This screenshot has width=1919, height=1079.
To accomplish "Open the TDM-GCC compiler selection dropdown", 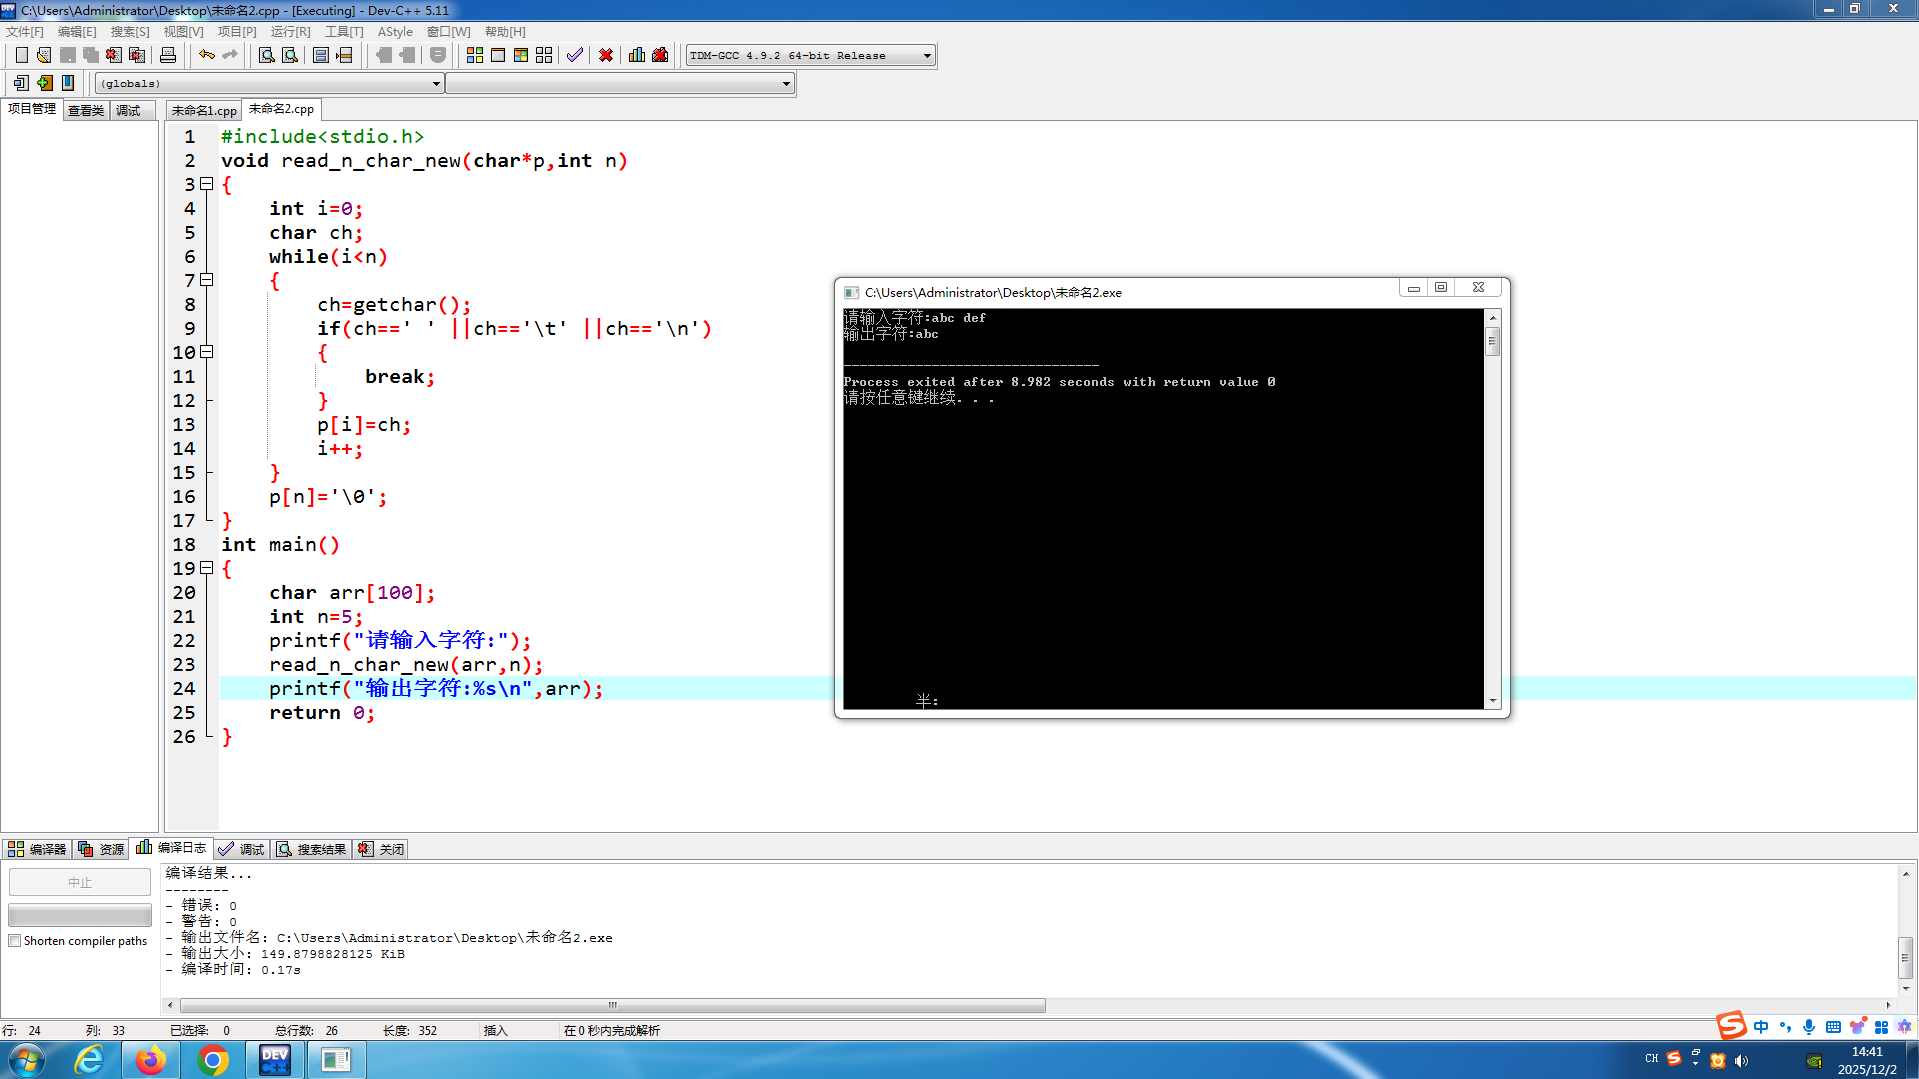I will click(811, 56).
